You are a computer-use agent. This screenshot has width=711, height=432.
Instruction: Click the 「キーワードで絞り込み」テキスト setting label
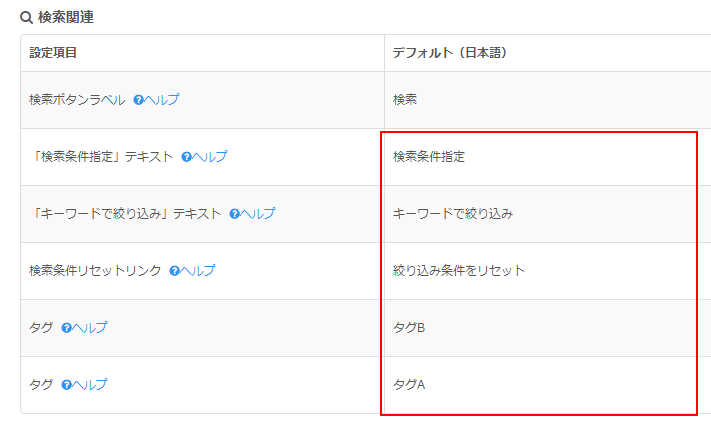pyautogui.click(x=126, y=214)
